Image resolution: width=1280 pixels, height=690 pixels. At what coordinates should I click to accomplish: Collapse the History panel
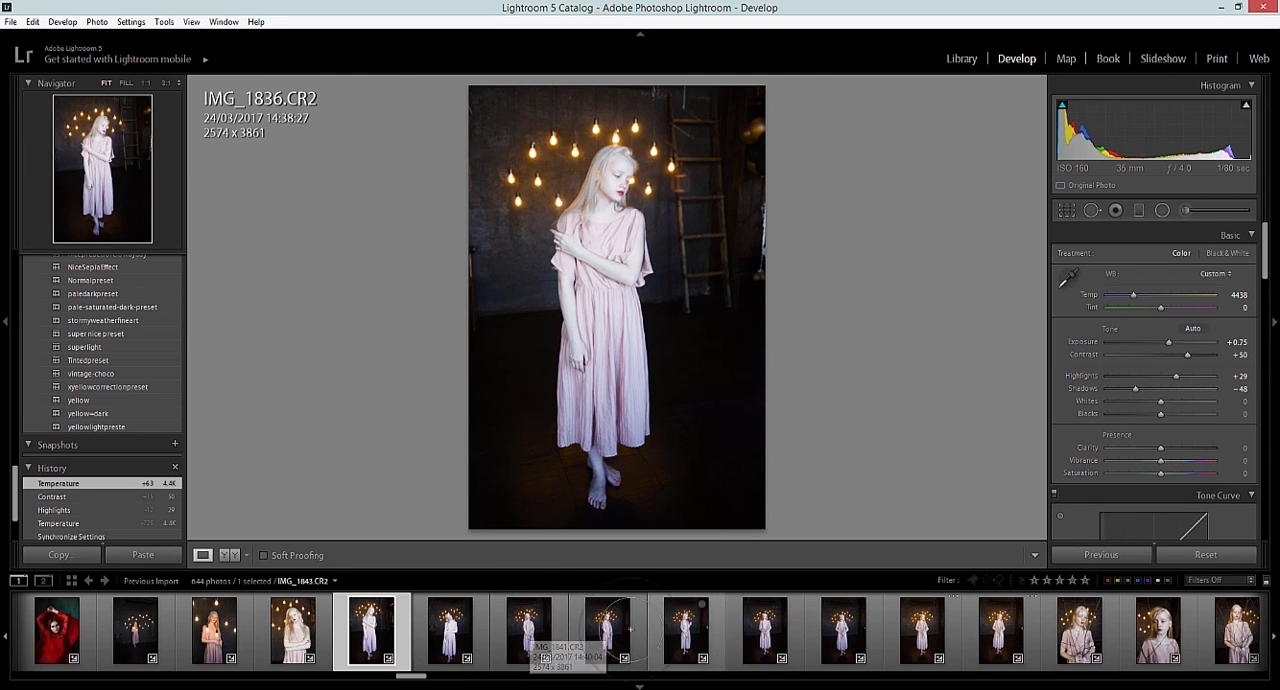tap(28, 467)
